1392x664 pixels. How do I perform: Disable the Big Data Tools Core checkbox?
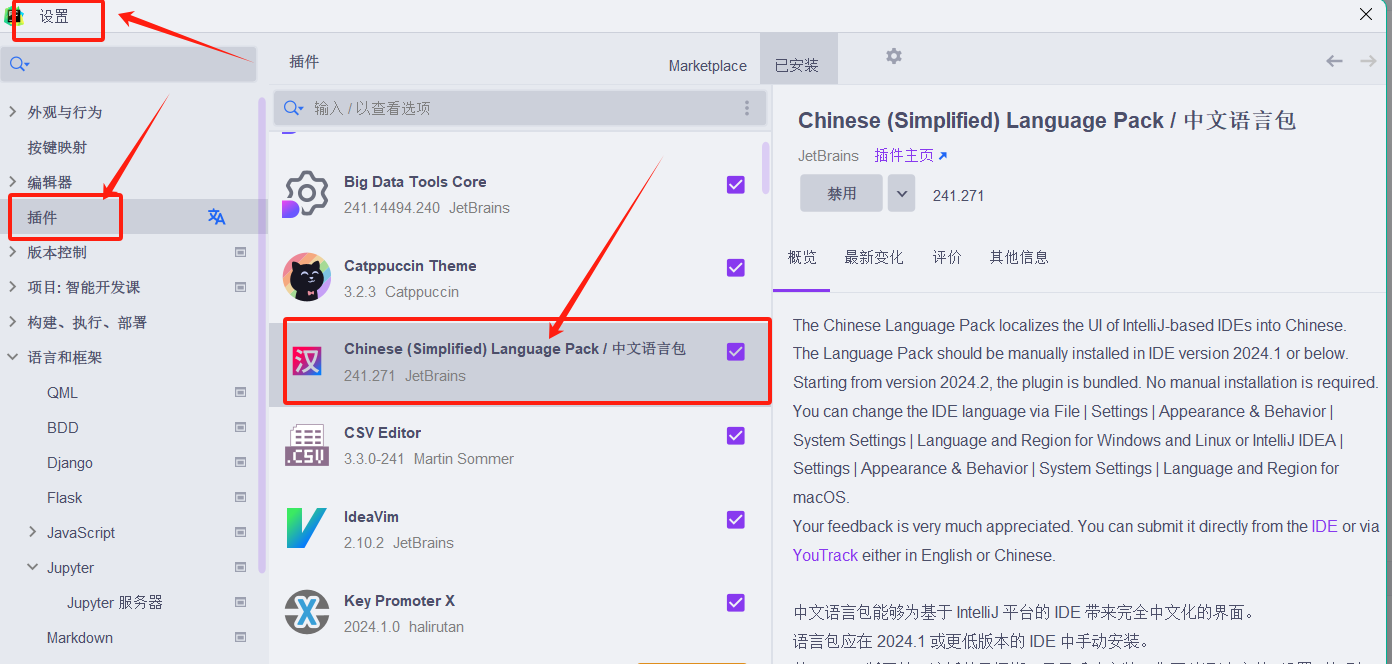click(736, 184)
